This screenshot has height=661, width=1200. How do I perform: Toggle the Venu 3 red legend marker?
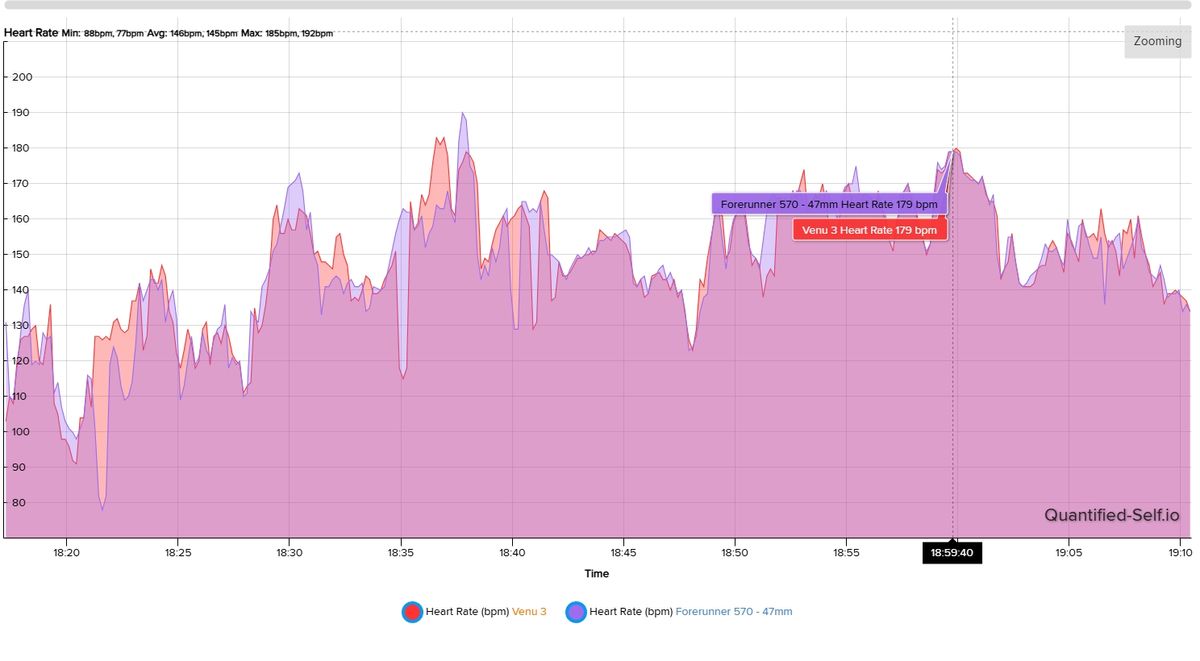click(410, 611)
